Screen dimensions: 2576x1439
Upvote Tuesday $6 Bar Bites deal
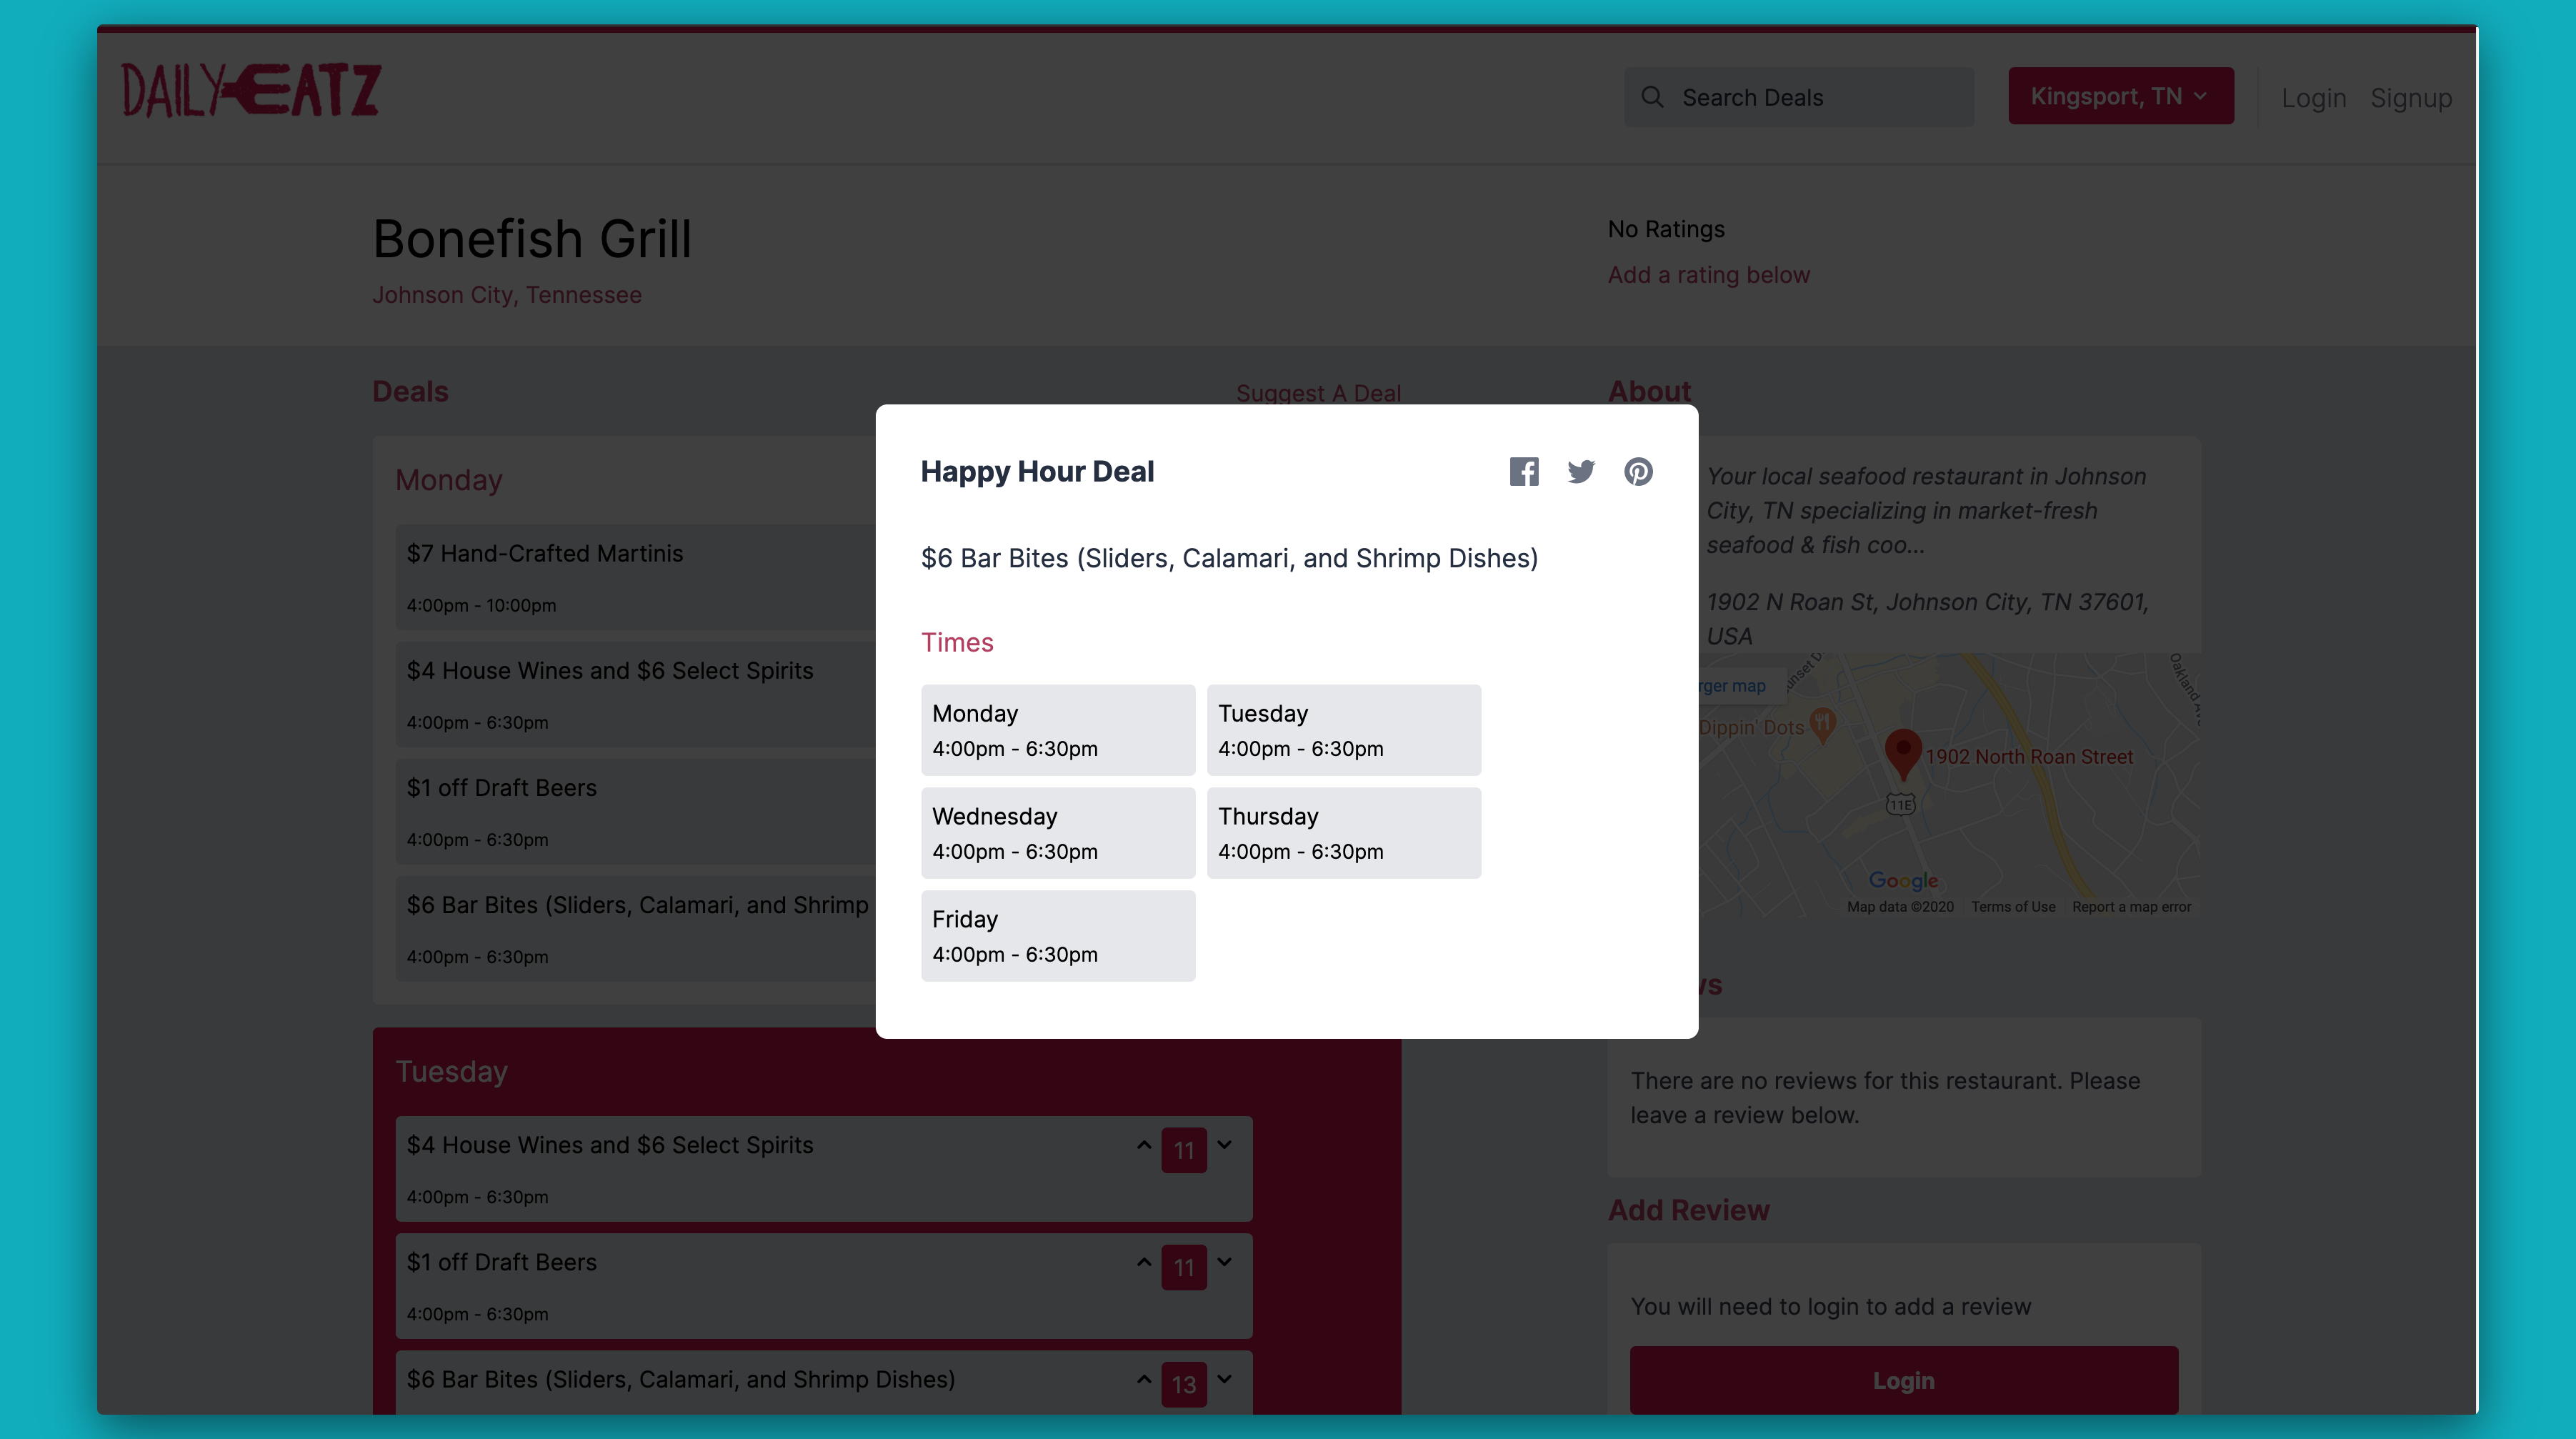1144,1379
